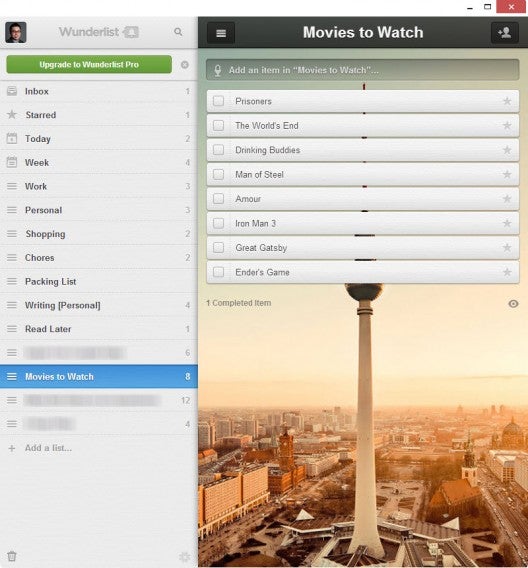Click the Prisoners item title
528x568 pixels.
click(x=253, y=101)
